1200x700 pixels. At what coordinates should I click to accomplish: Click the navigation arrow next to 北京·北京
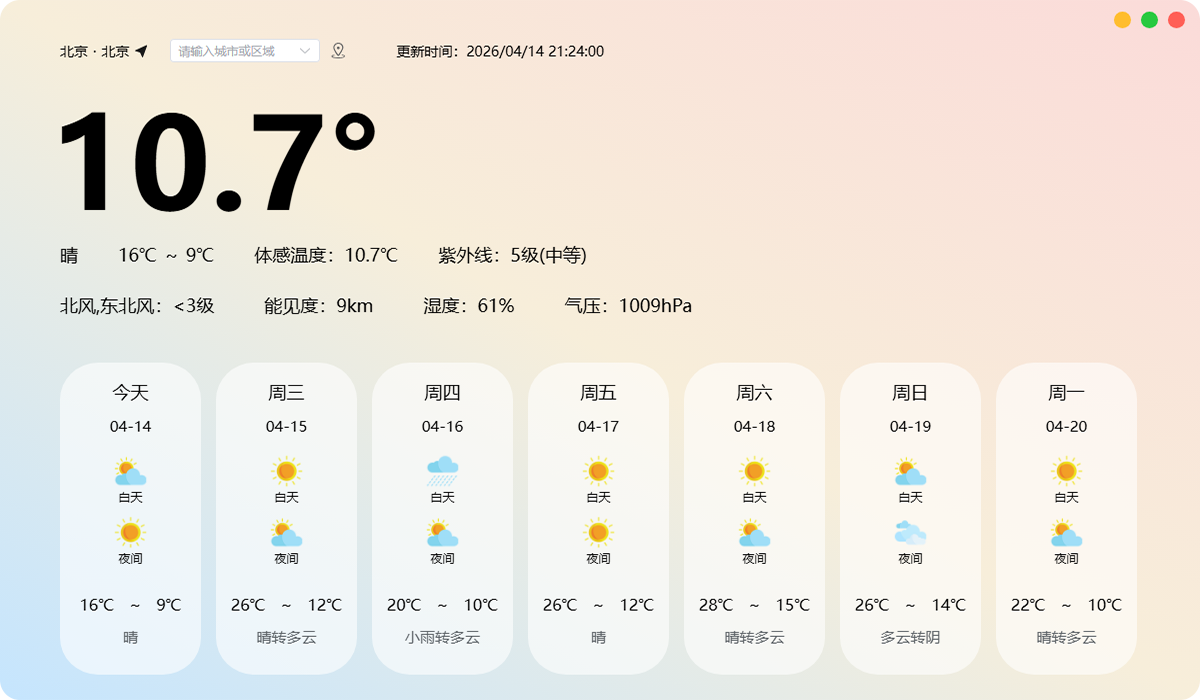[x=141, y=49]
